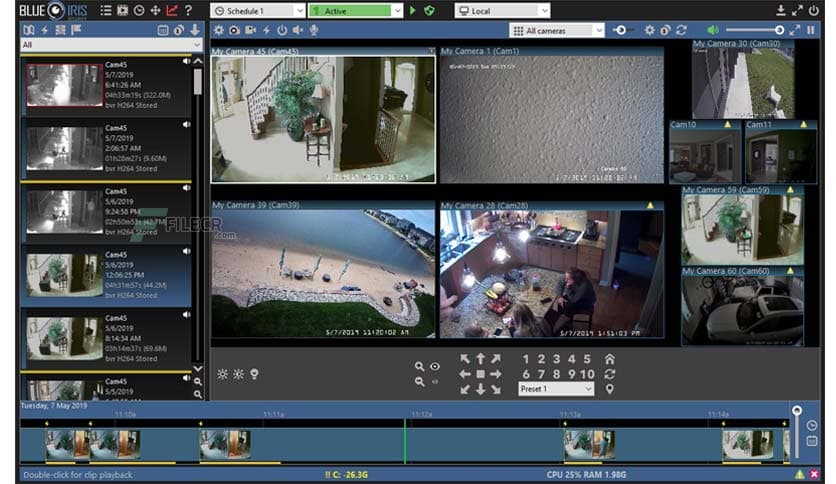
Task: Click the clock icon in the top bar
Action: point(139,10)
